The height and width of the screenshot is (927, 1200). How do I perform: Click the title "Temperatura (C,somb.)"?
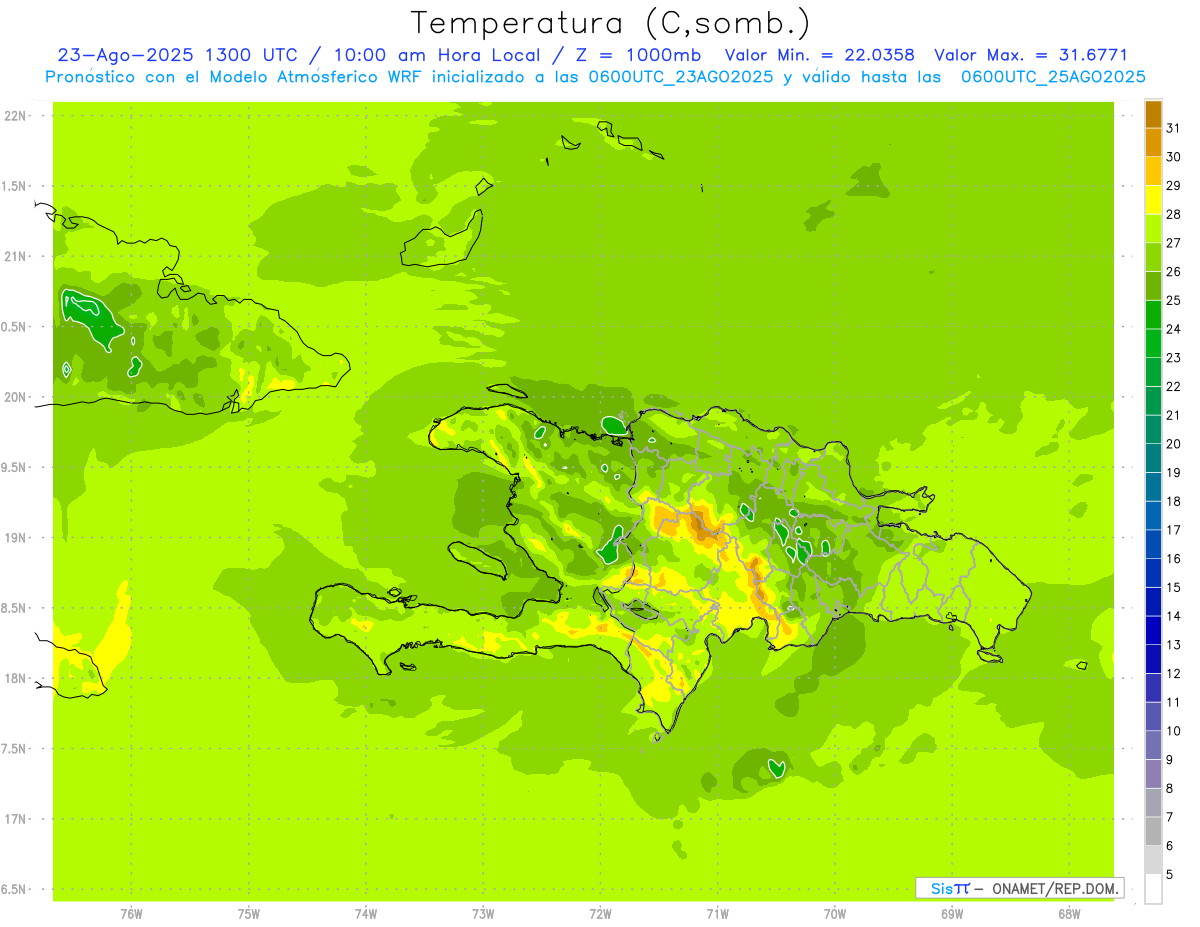[611, 23]
